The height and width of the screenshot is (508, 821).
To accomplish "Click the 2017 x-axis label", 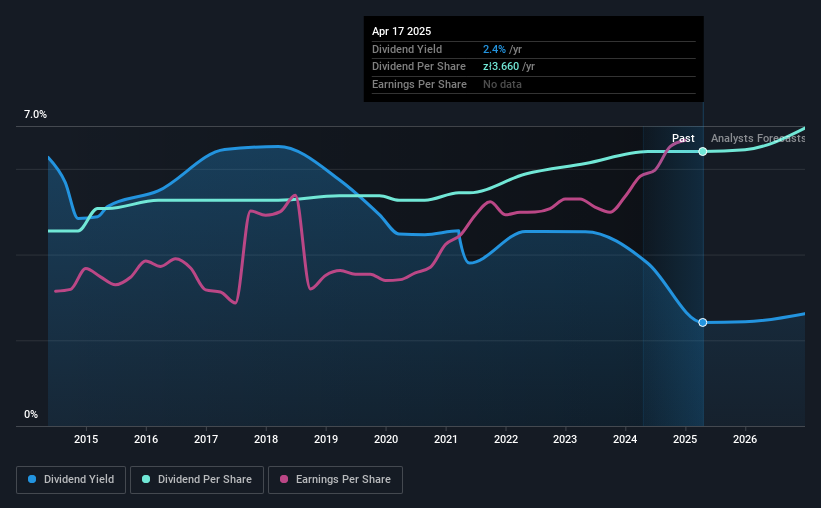I will pos(206,439).
